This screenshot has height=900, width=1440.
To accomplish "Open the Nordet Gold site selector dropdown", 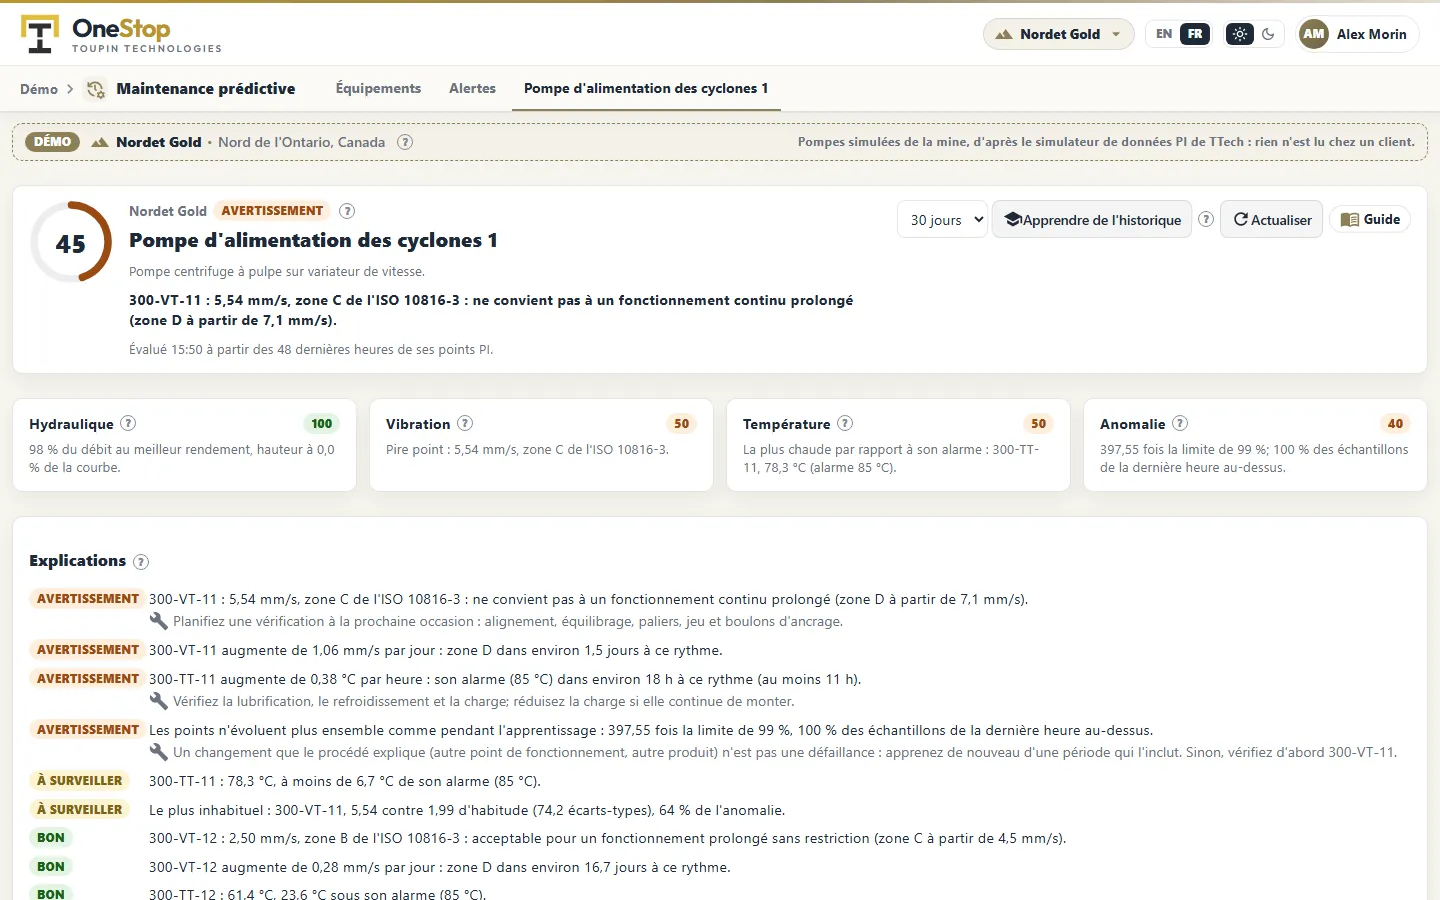I will (x=1059, y=34).
